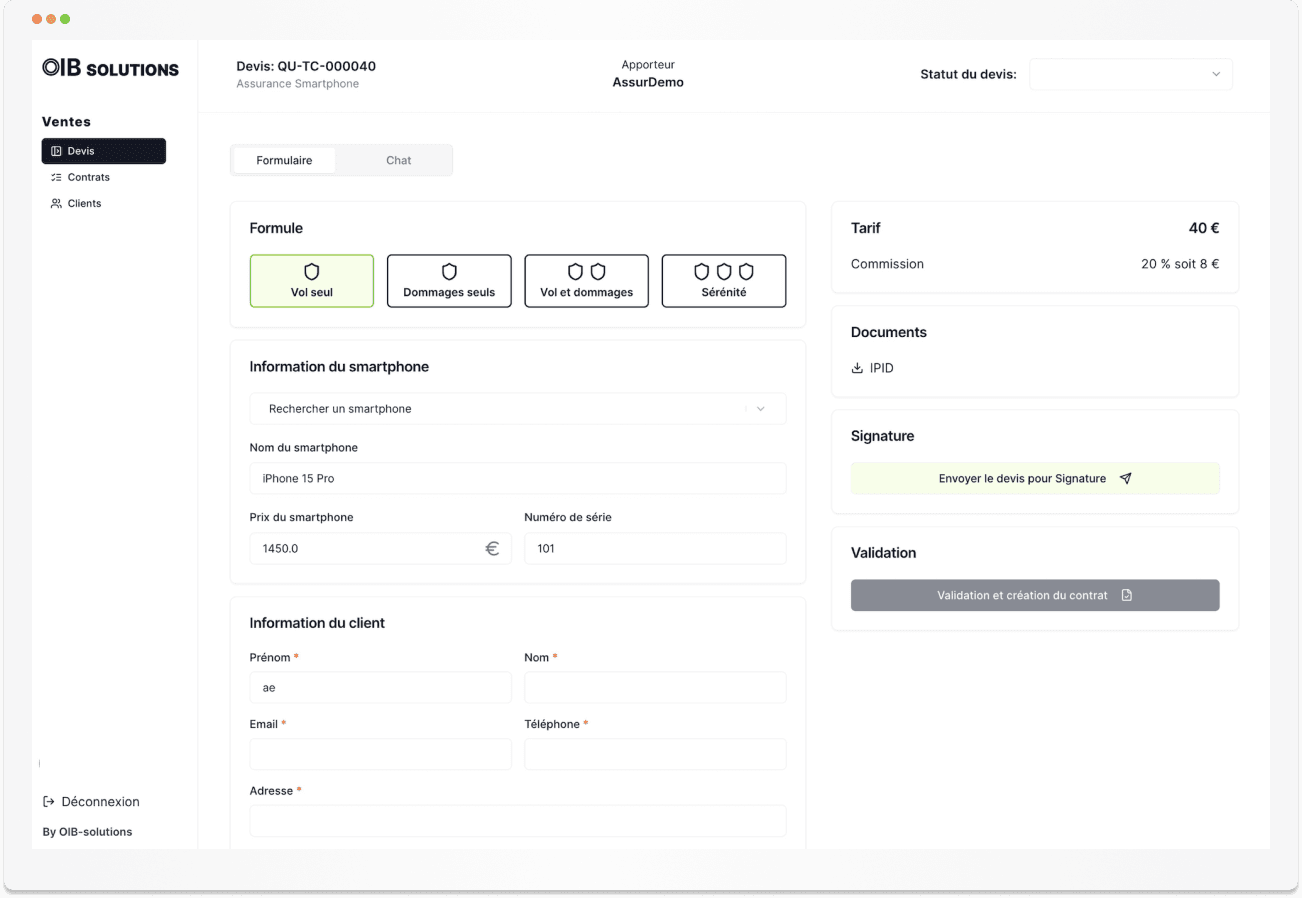Click the Clients people icon in sidebar
This screenshot has width=1302, height=898.
click(56, 203)
